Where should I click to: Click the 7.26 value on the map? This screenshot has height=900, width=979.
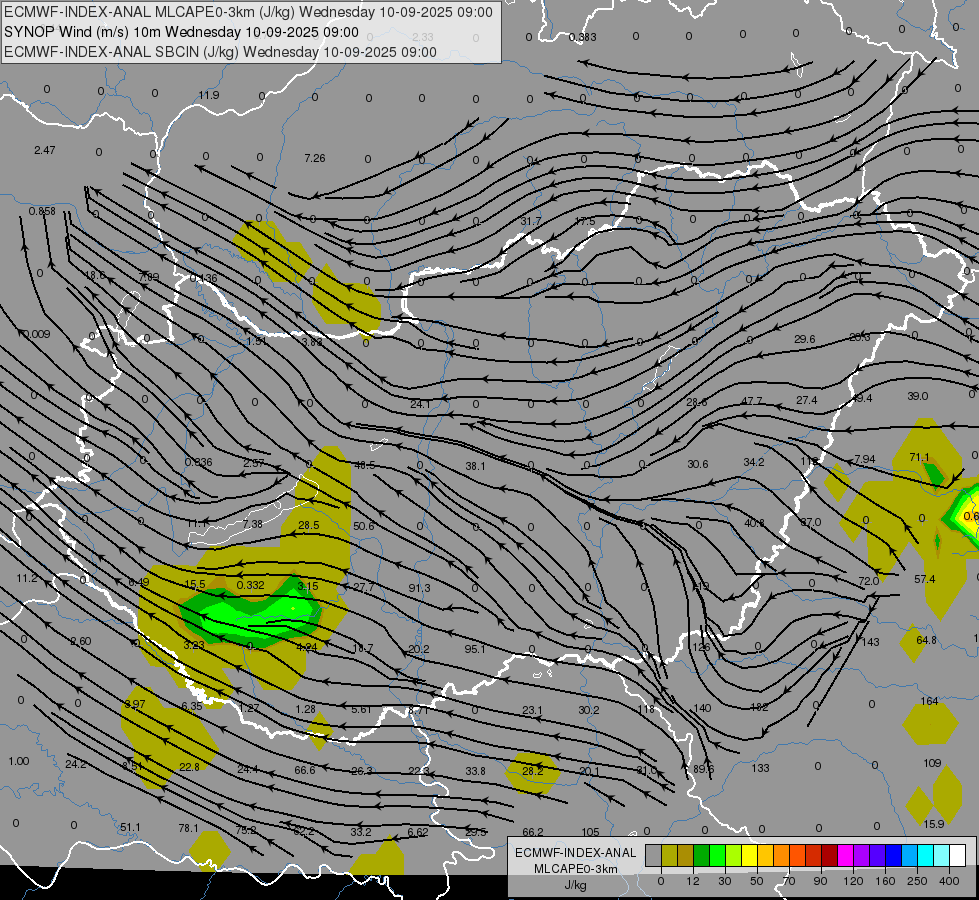[315, 158]
